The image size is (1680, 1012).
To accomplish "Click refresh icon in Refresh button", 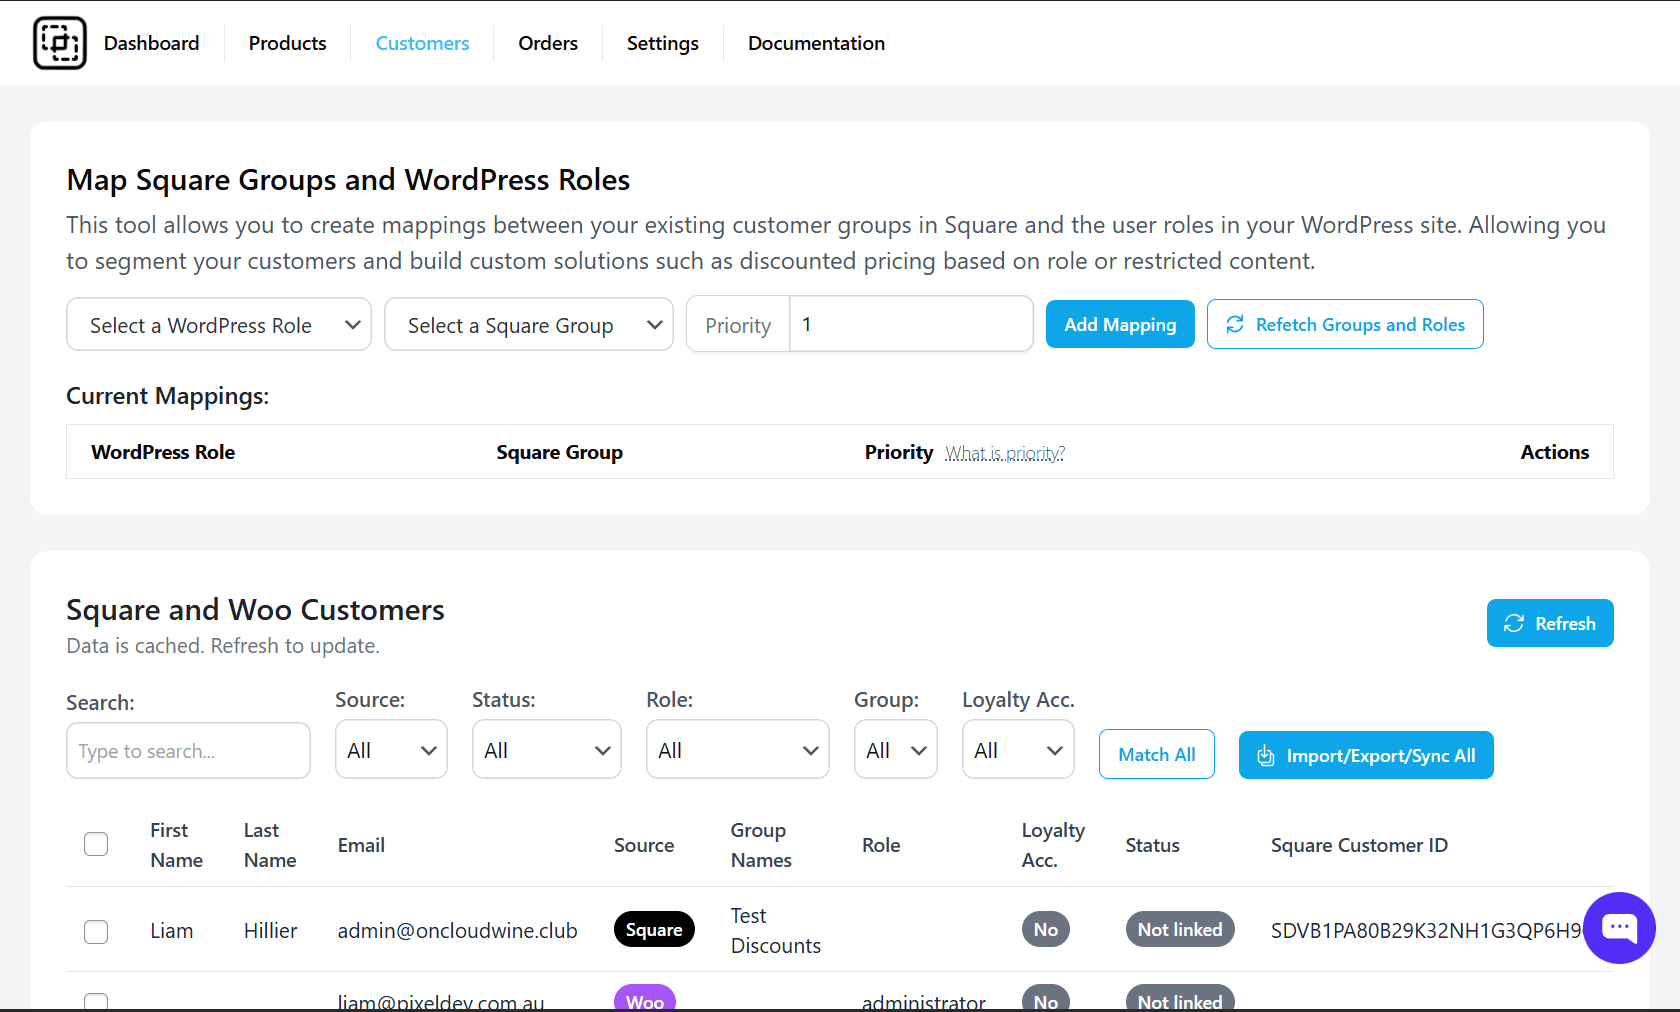I will (1514, 623).
